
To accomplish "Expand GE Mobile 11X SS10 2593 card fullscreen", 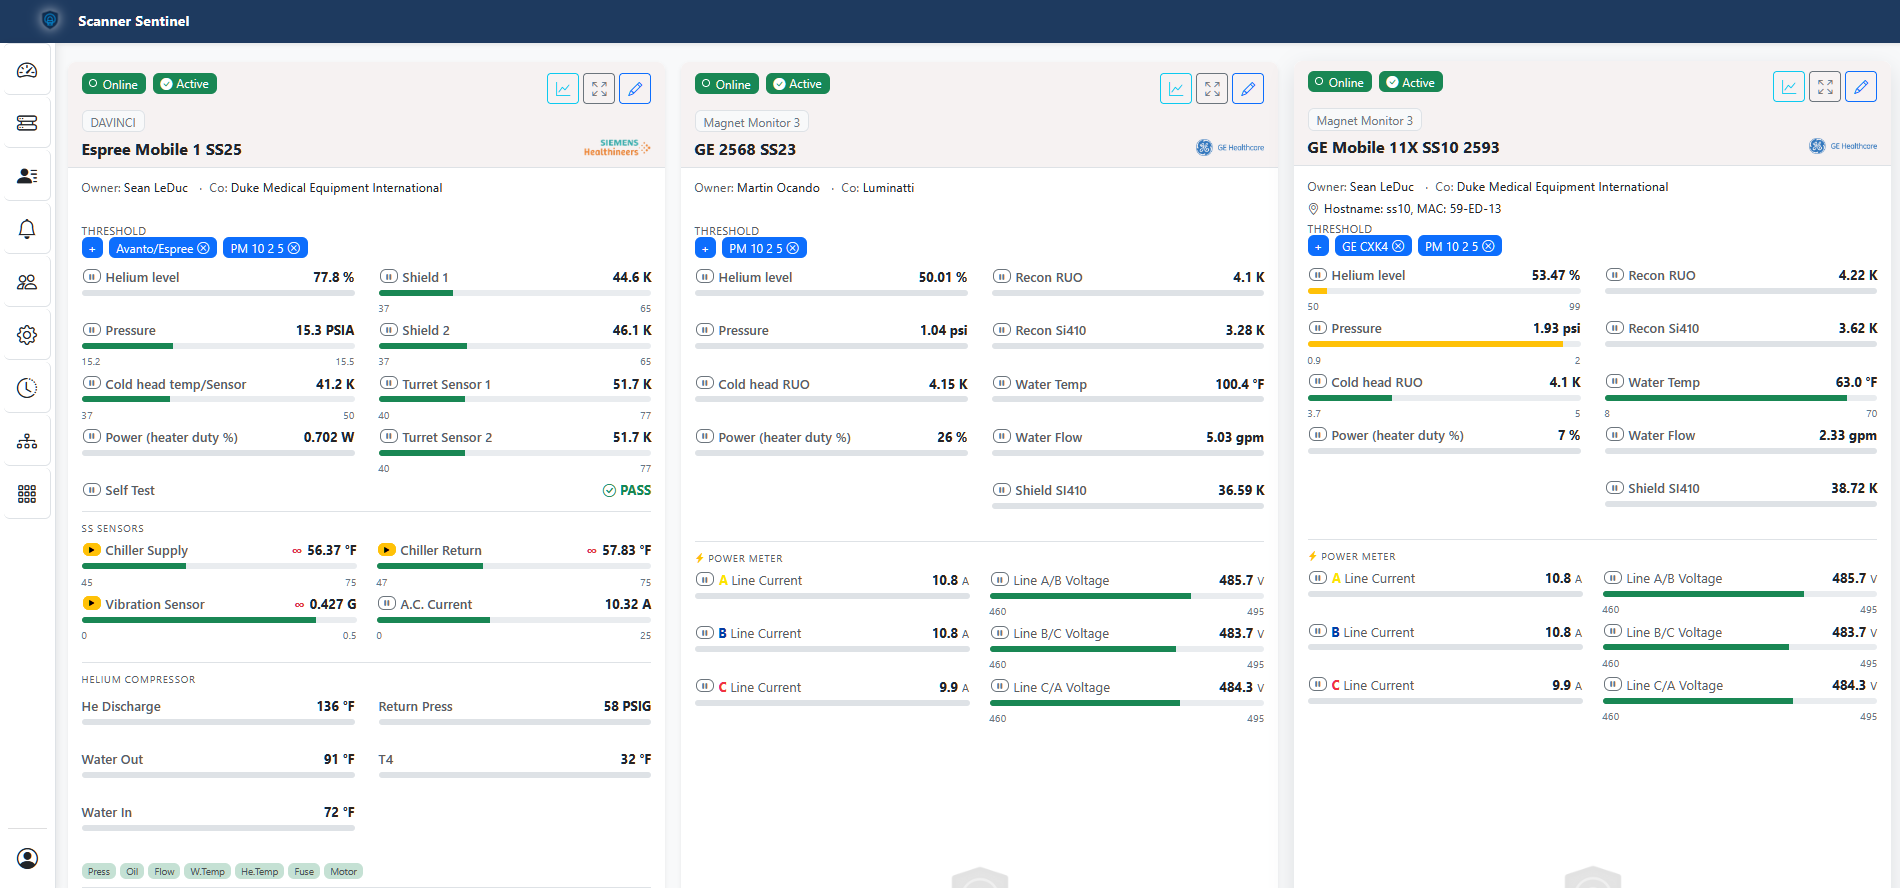I will point(1825,87).
